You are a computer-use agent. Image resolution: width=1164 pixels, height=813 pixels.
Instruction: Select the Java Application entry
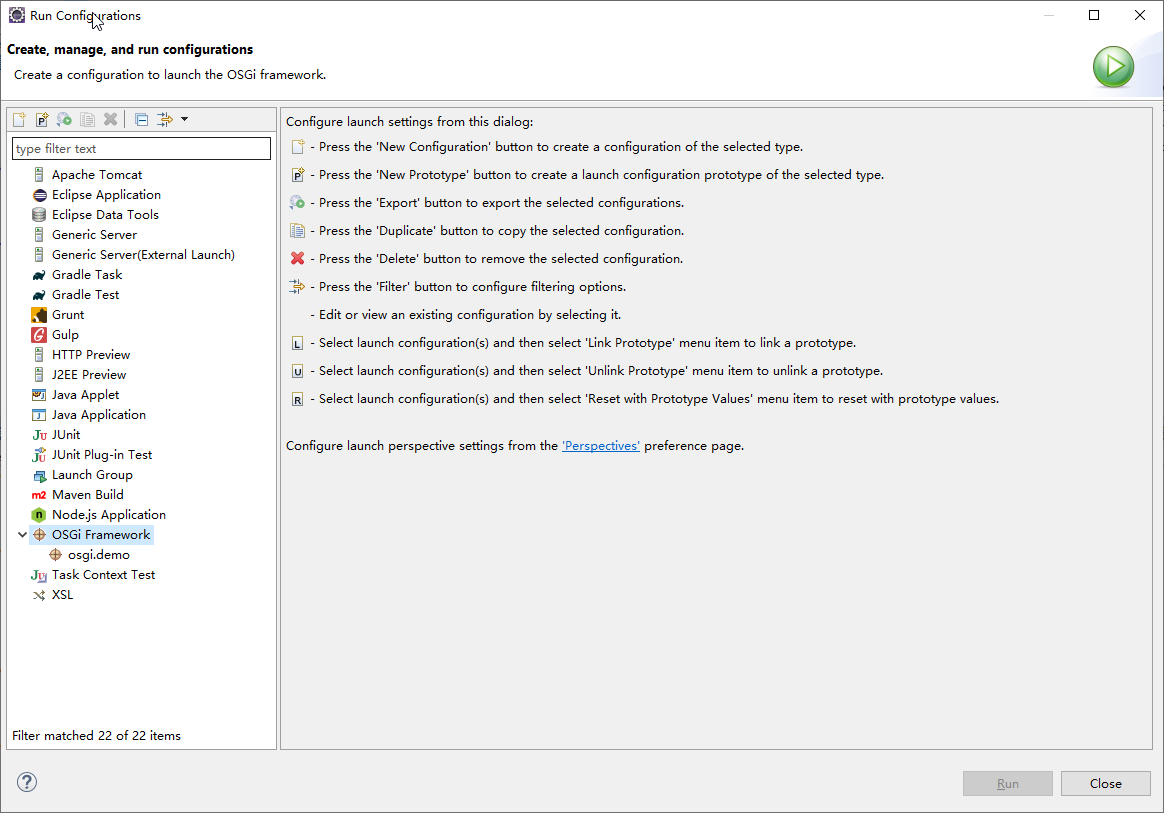[x=98, y=415]
